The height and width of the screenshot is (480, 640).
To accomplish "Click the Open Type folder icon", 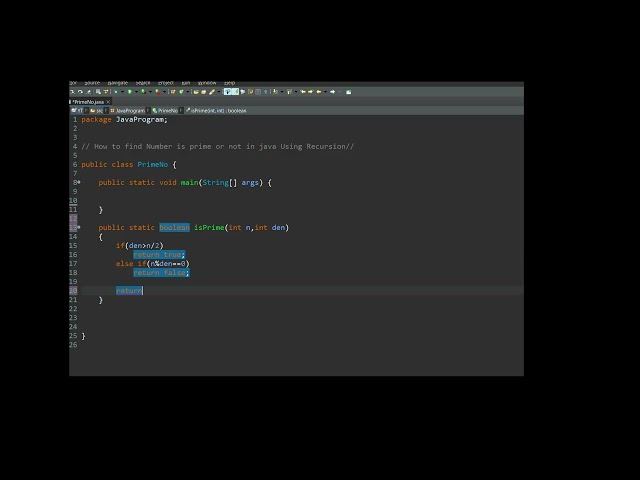I will 196,92.
